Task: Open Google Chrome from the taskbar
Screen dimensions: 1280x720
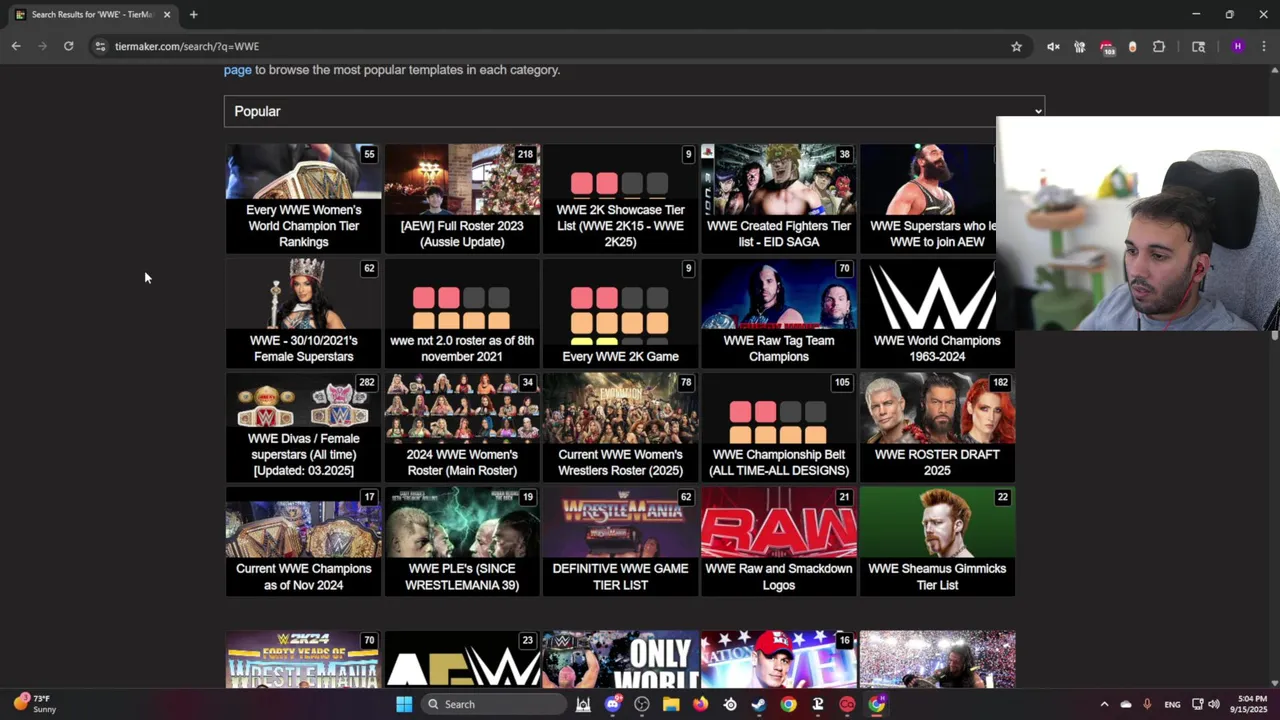Action: tap(788, 704)
